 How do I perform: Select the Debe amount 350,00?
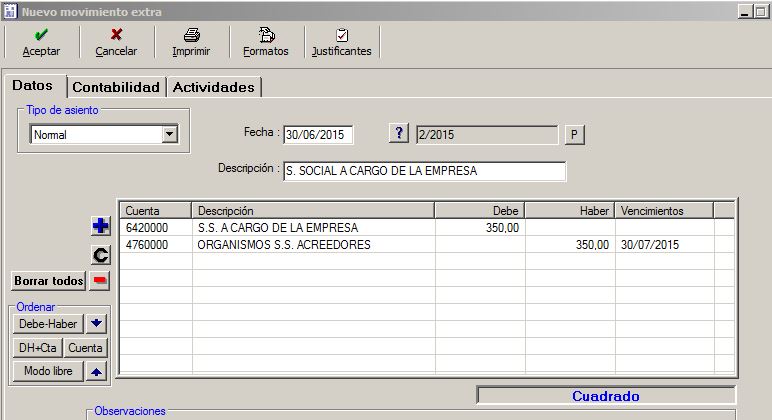(x=480, y=227)
